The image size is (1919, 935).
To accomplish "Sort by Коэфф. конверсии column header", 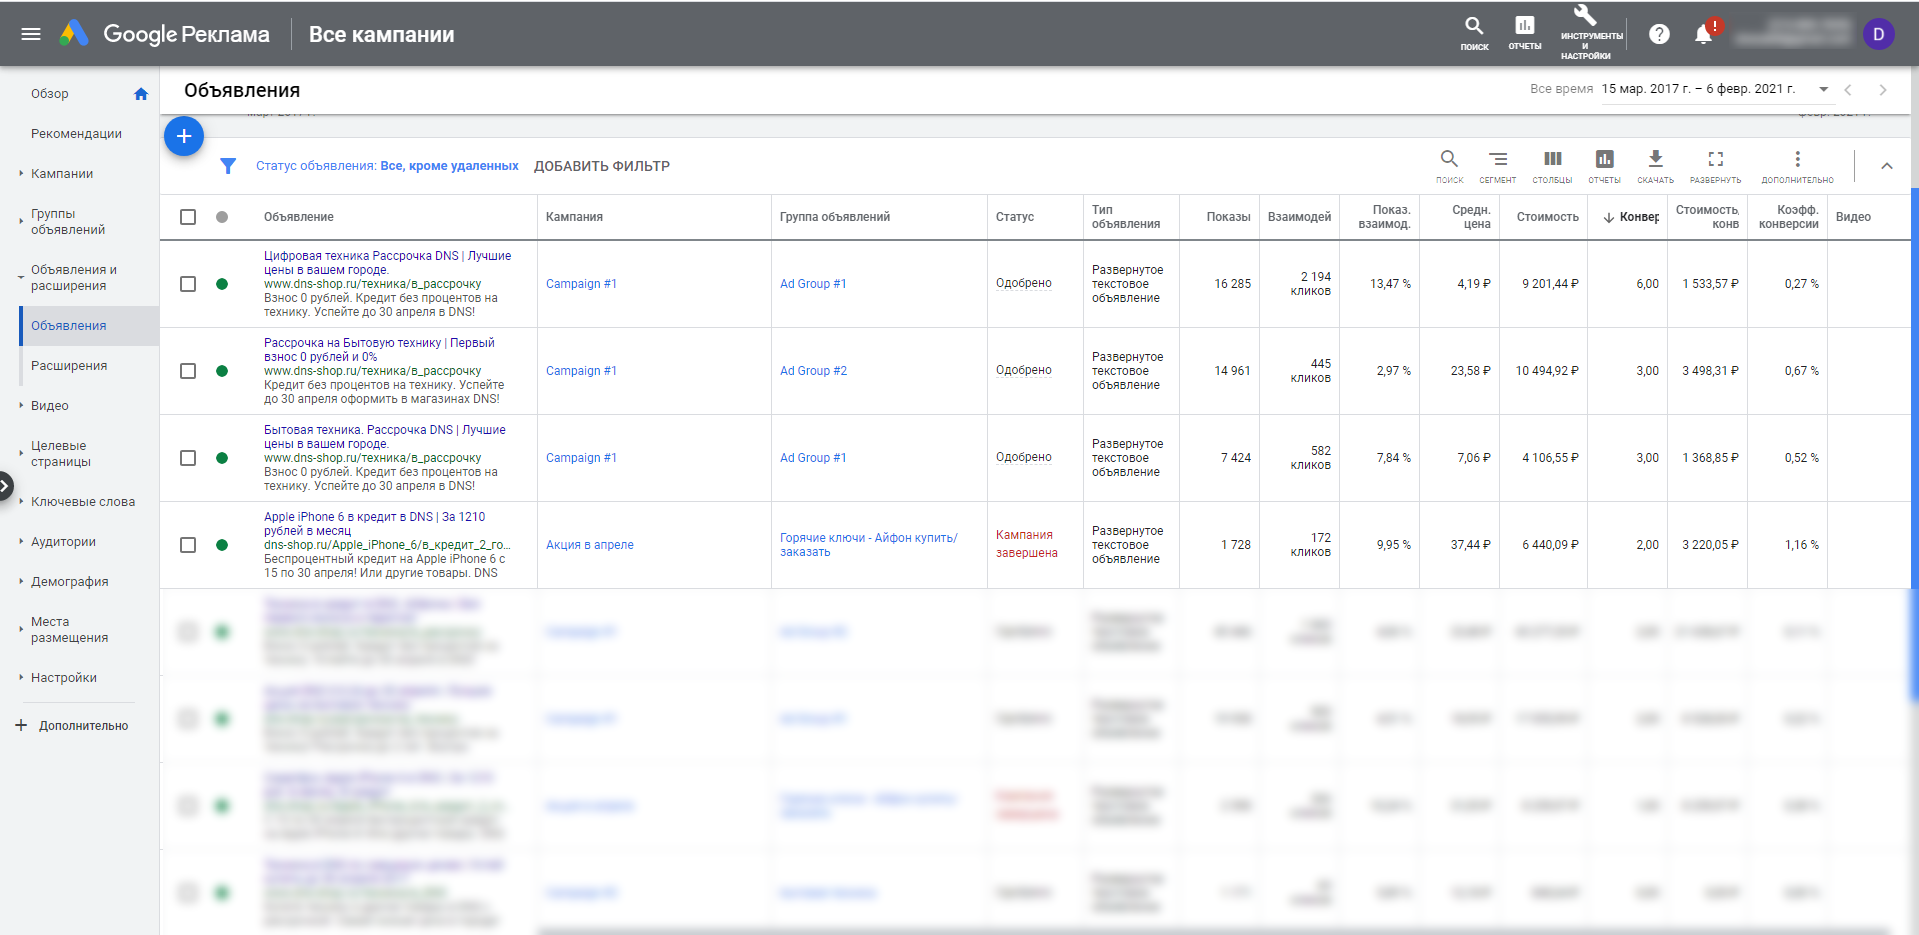I will point(1788,217).
